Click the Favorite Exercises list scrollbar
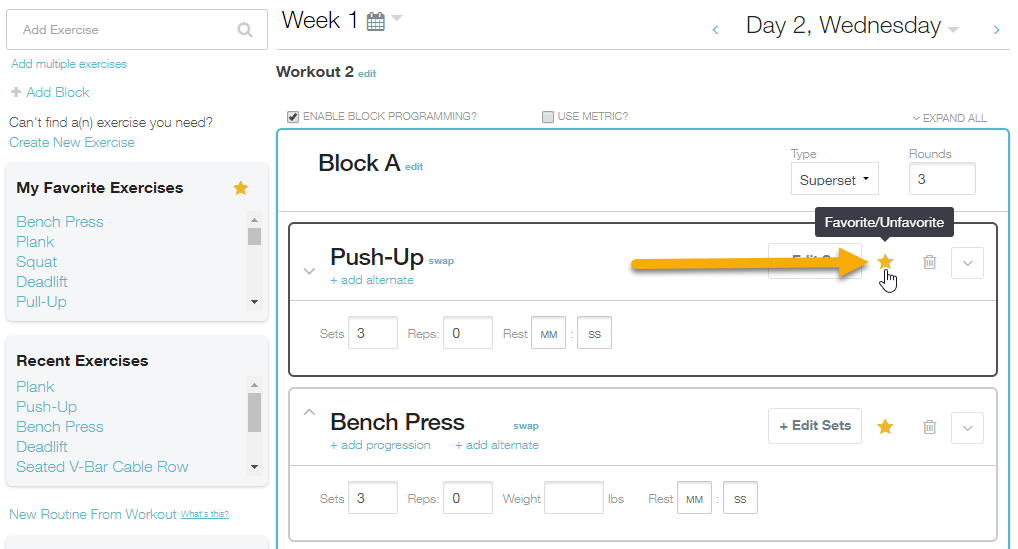Image resolution: width=1018 pixels, height=549 pixels. click(x=254, y=260)
